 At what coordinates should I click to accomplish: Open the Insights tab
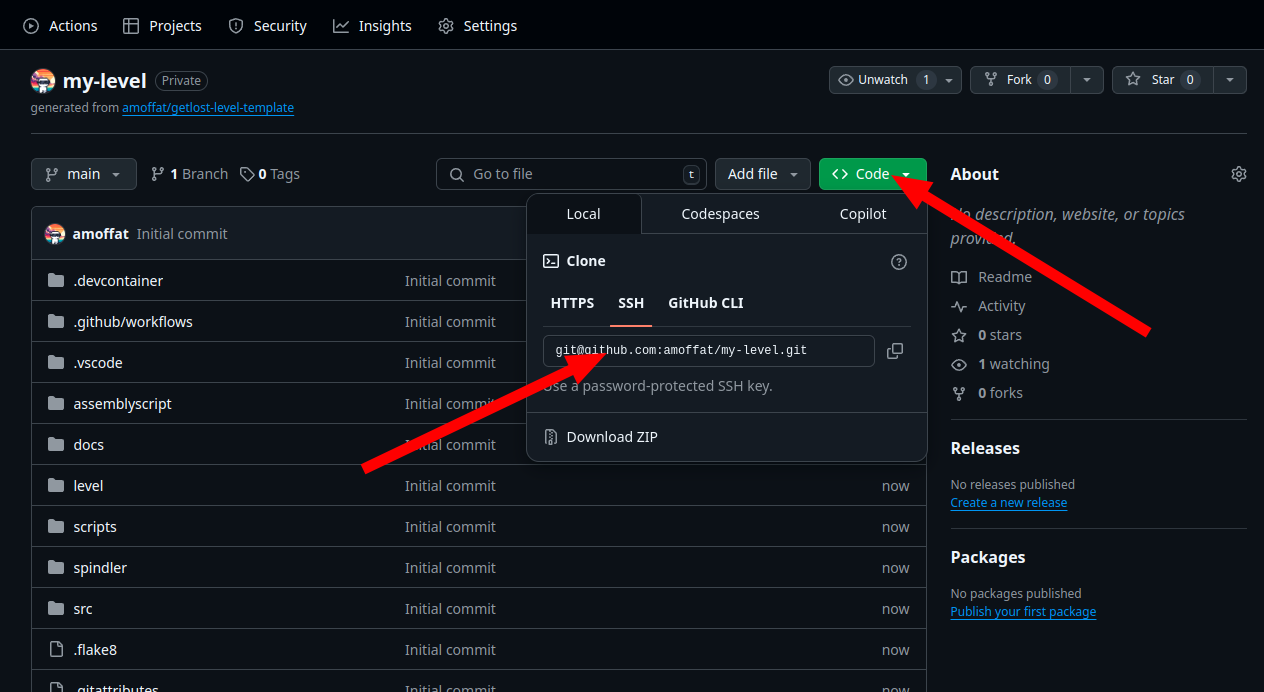tap(372, 26)
